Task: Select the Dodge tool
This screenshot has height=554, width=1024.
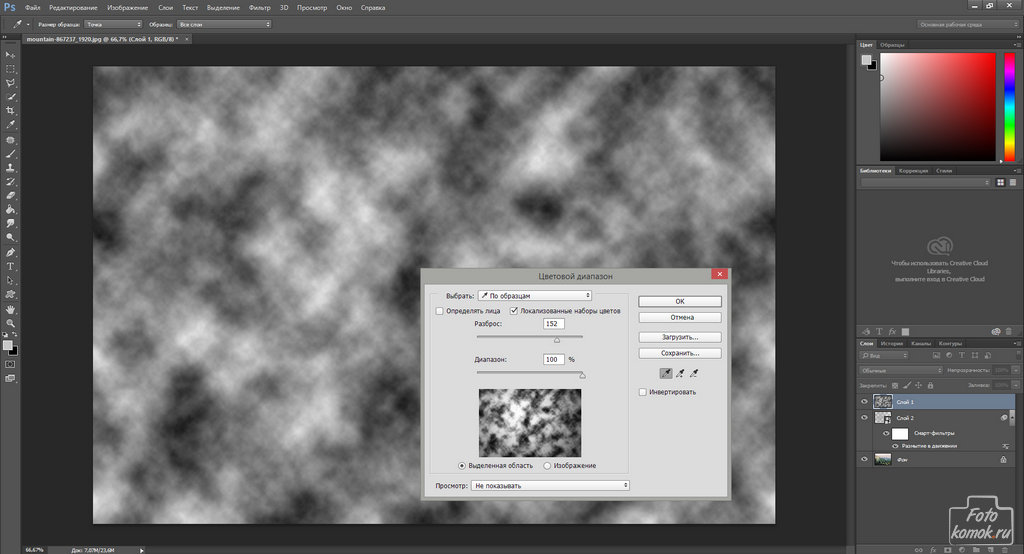Action: tap(10, 238)
